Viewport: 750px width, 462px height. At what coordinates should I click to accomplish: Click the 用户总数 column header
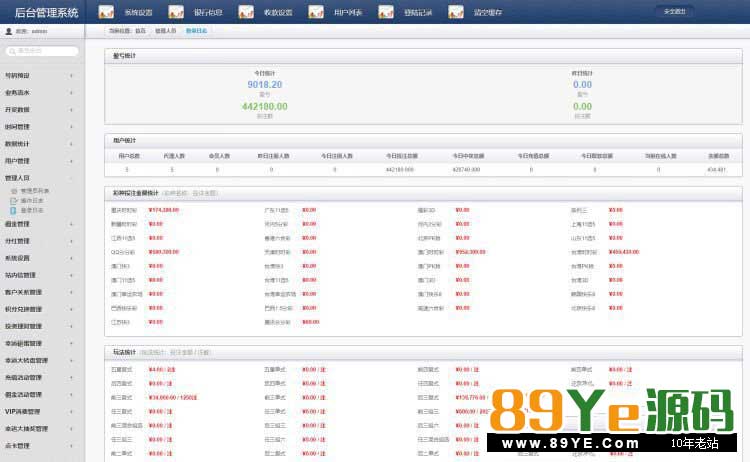[129, 156]
